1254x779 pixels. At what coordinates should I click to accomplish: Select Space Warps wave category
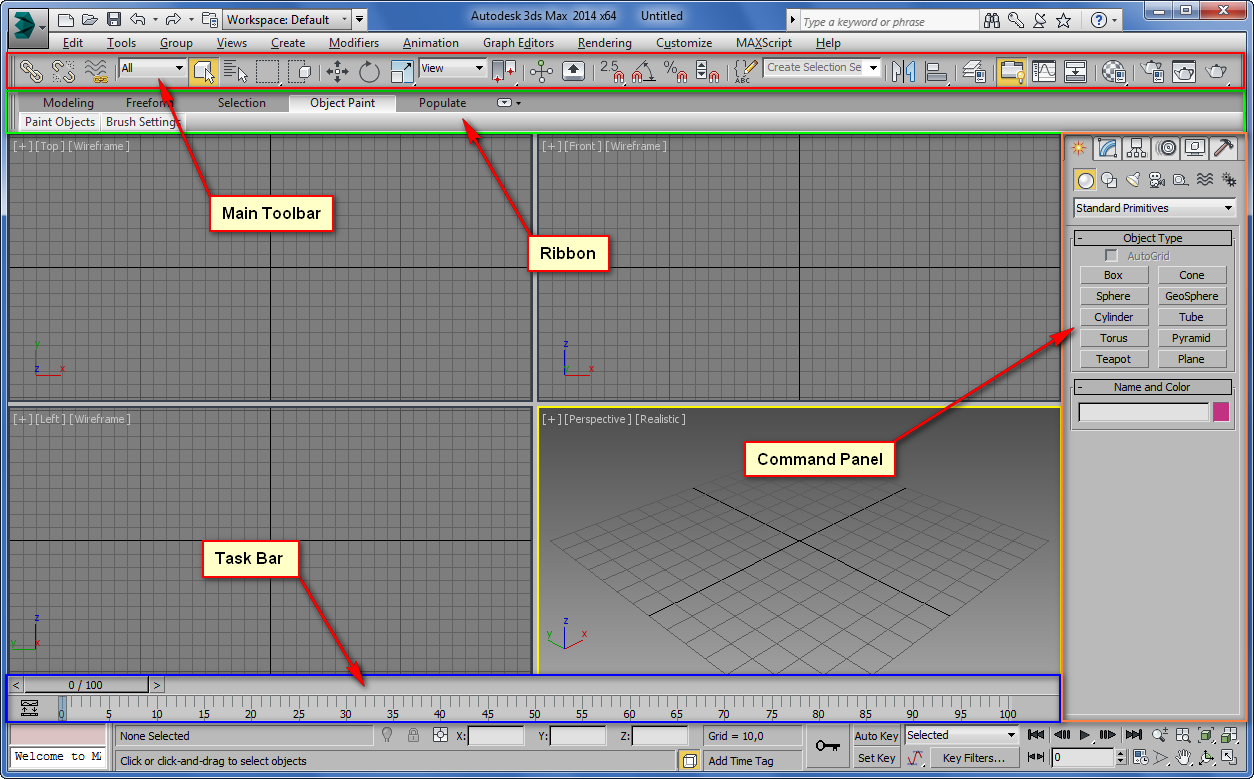point(1205,180)
